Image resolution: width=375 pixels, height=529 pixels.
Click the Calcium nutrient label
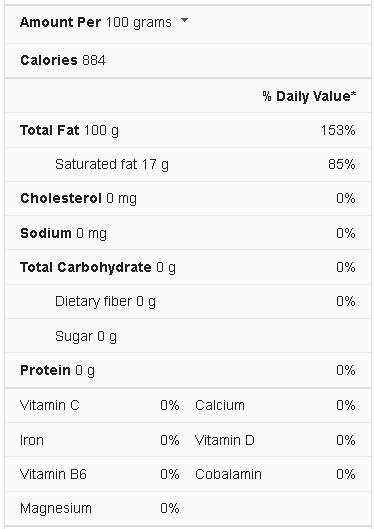click(x=220, y=405)
